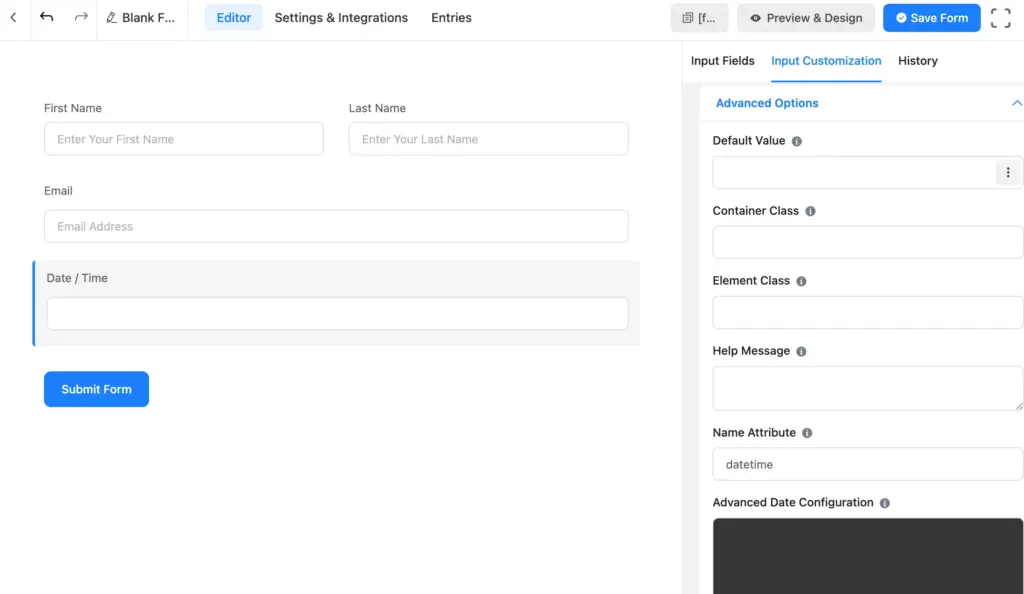The width and height of the screenshot is (1024, 594).
Task: Go back with the left chevron icon
Action: click(x=14, y=17)
